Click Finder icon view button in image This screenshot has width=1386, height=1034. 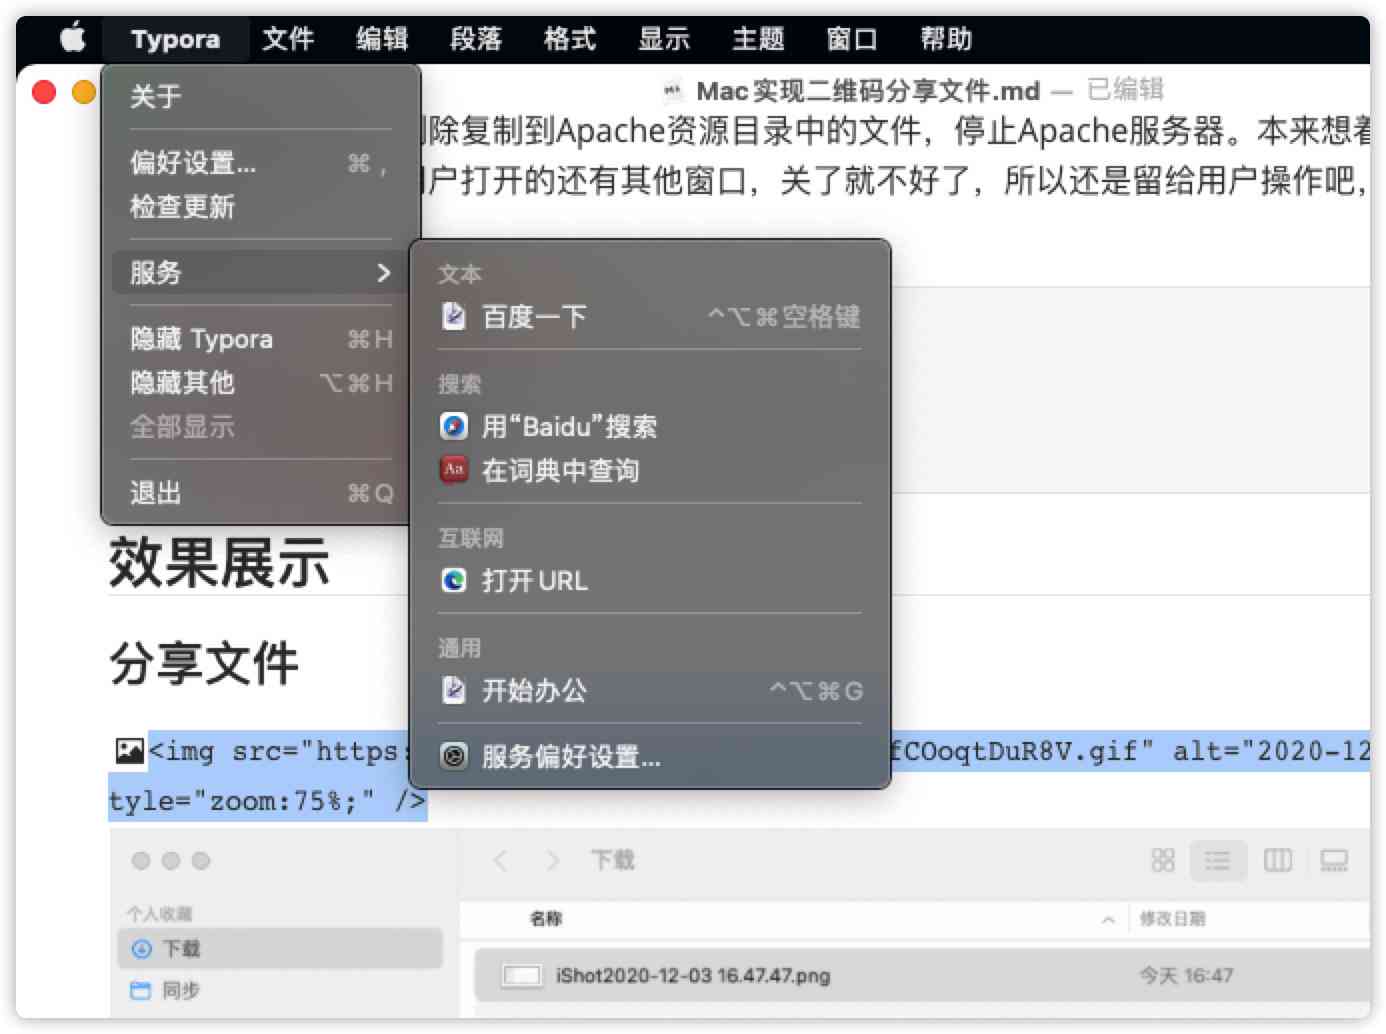pyautogui.click(x=1163, y=860)
